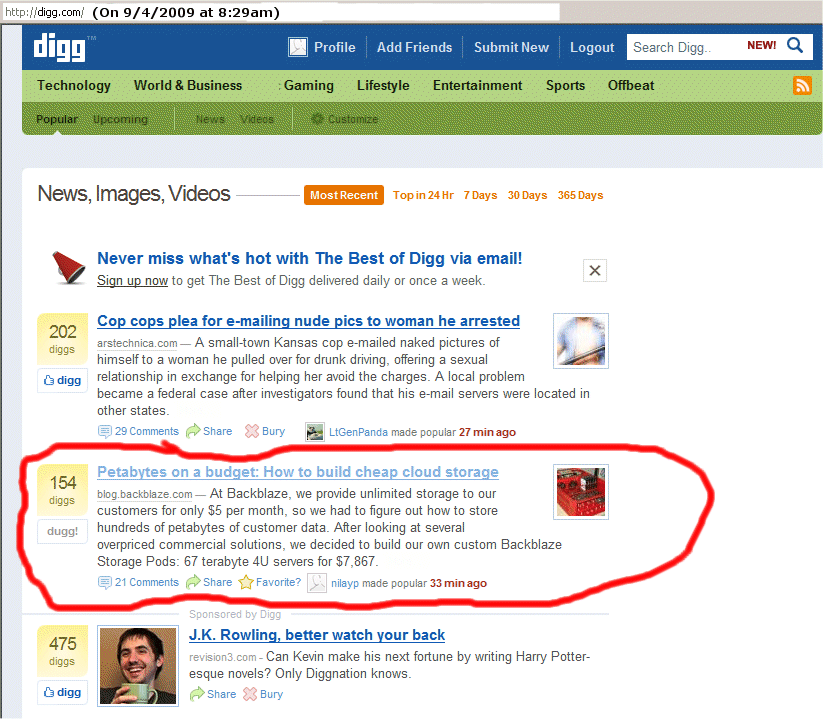Open the Lifestyle category
This screenshot has width=823, height=719.
383,86
